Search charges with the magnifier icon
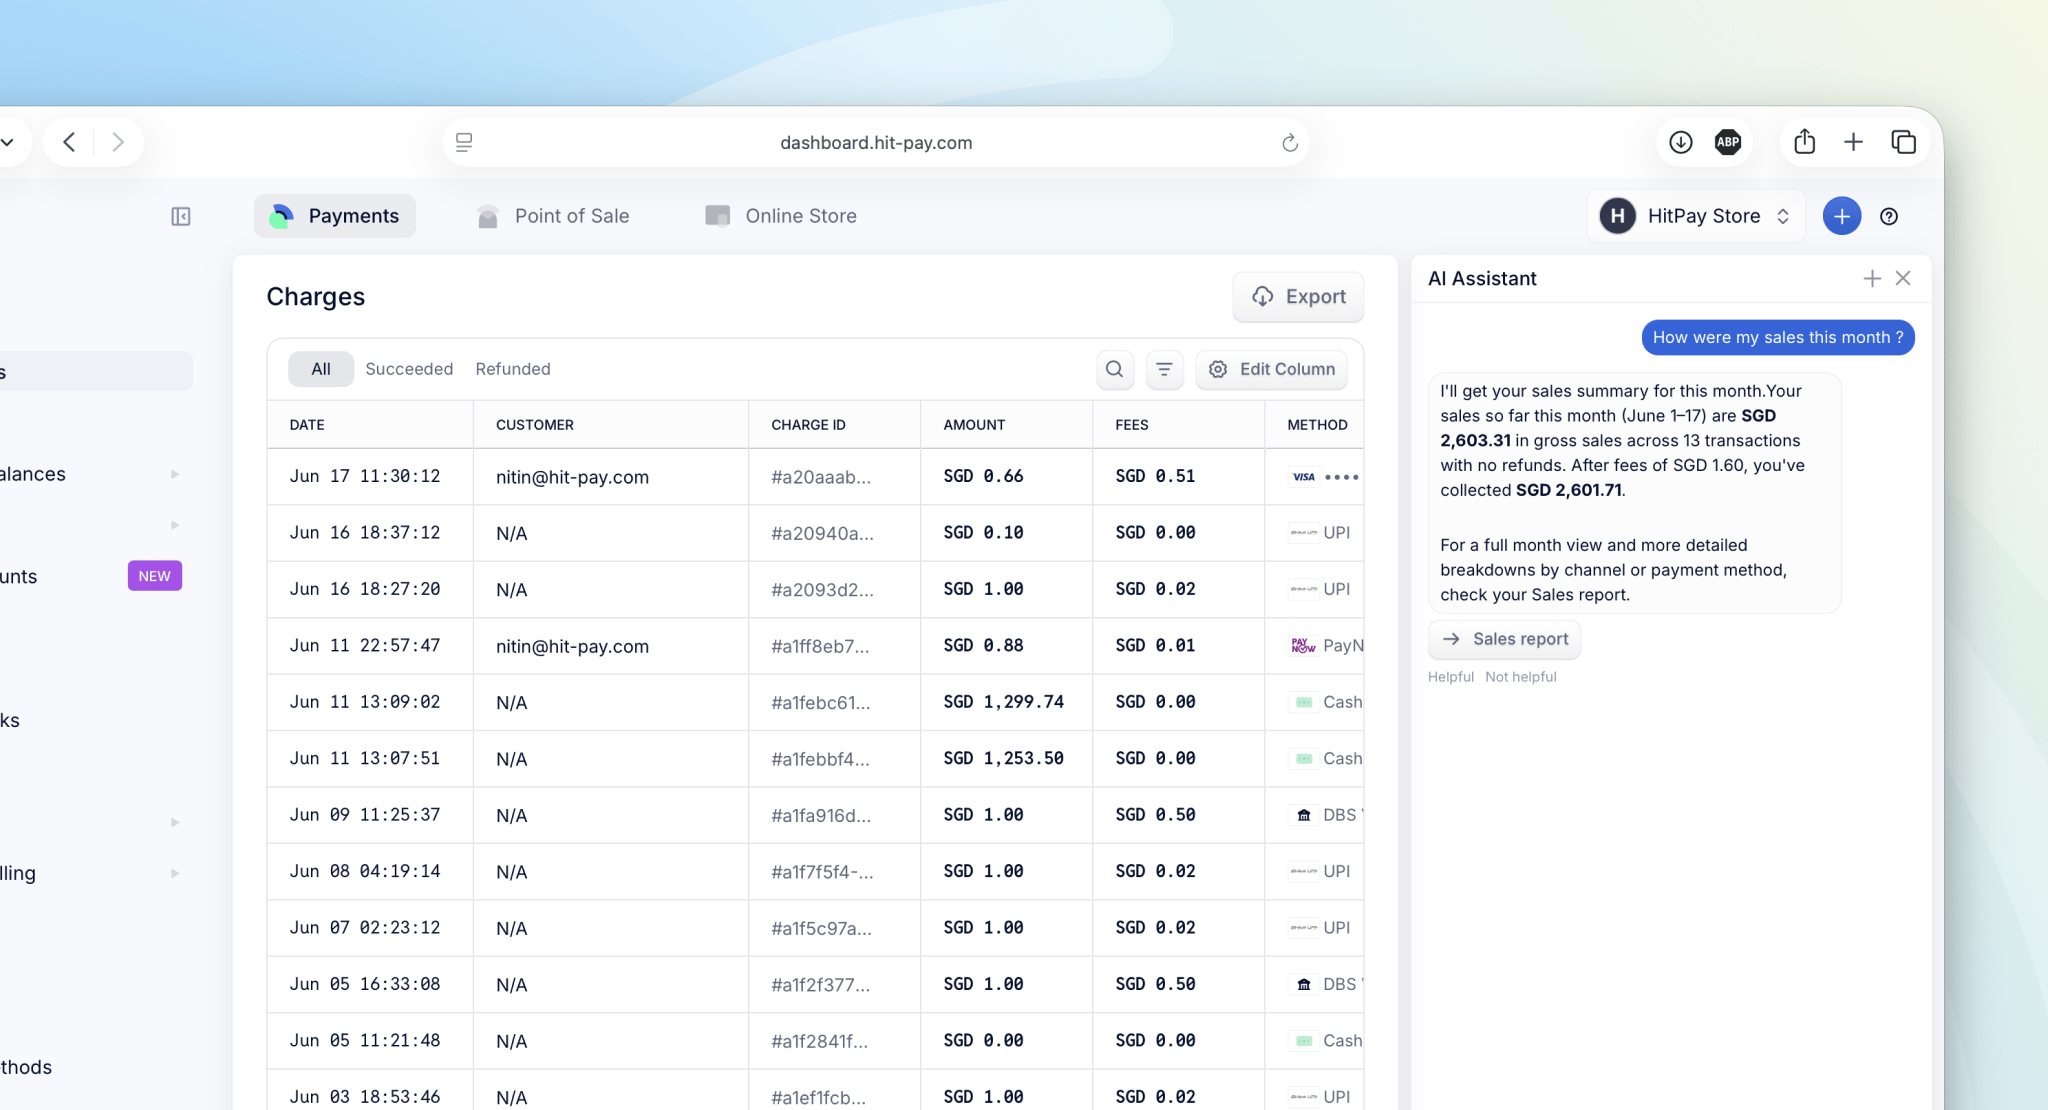This screenshot has height=1110, width=2048. [x=1114, y=369]
